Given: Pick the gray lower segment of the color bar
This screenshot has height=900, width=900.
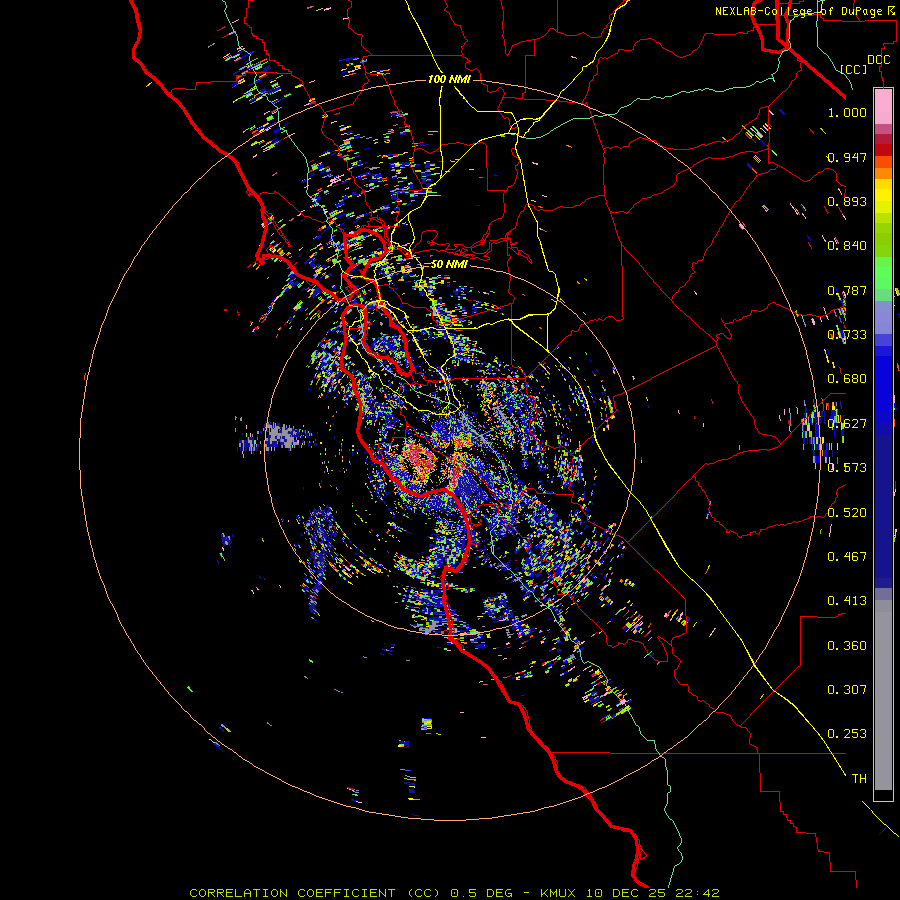Looking at the screenshot, I should [x=883, y=695].
